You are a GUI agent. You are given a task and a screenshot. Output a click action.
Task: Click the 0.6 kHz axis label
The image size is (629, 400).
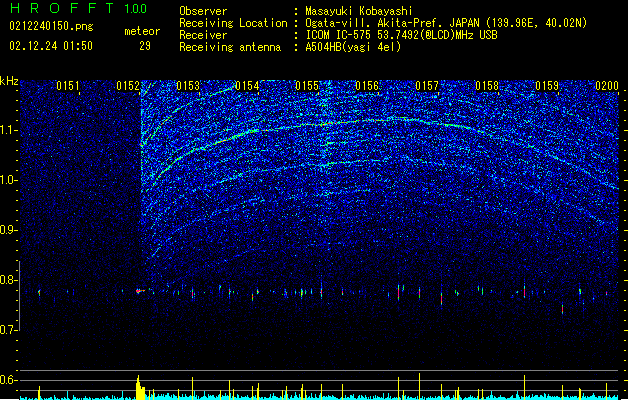point(9,380)
